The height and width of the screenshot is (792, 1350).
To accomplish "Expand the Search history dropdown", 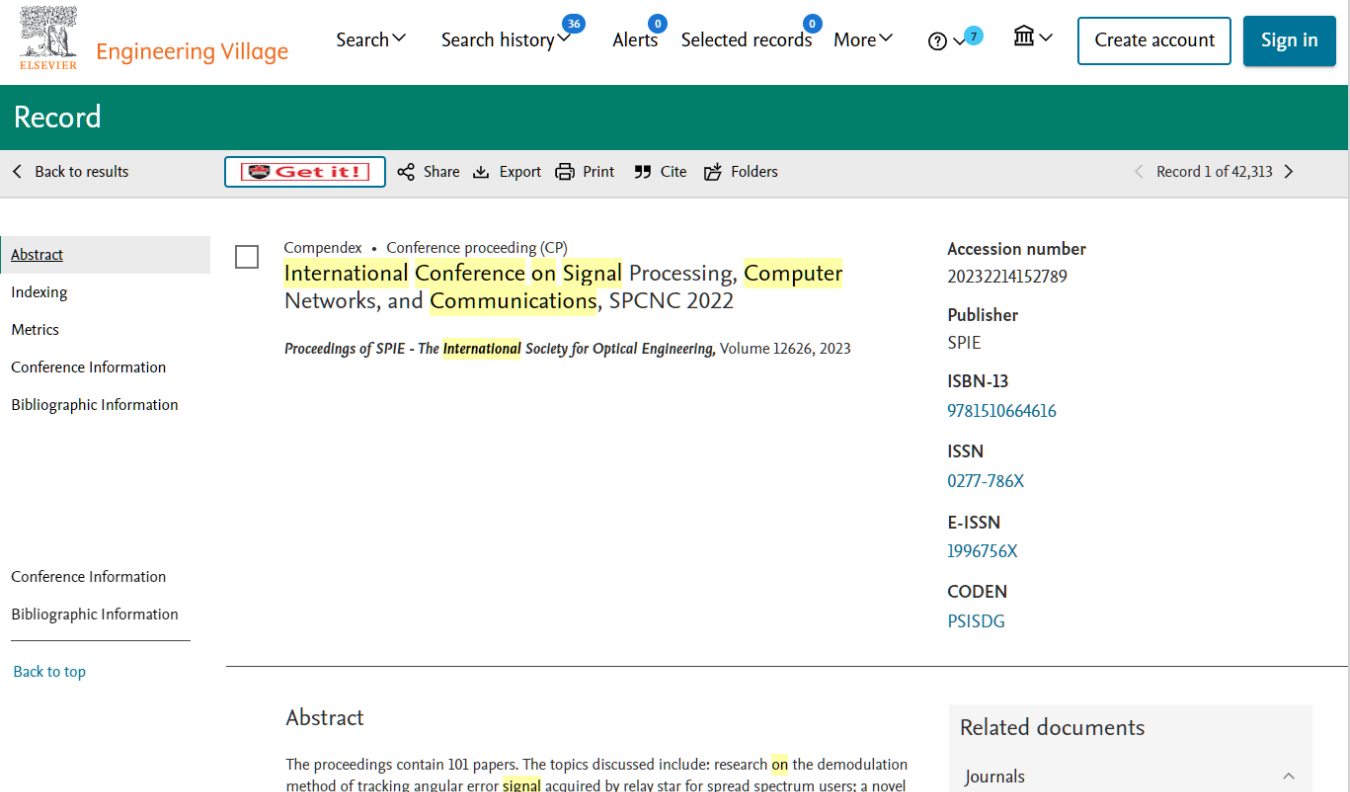I will tap(506, 40).
